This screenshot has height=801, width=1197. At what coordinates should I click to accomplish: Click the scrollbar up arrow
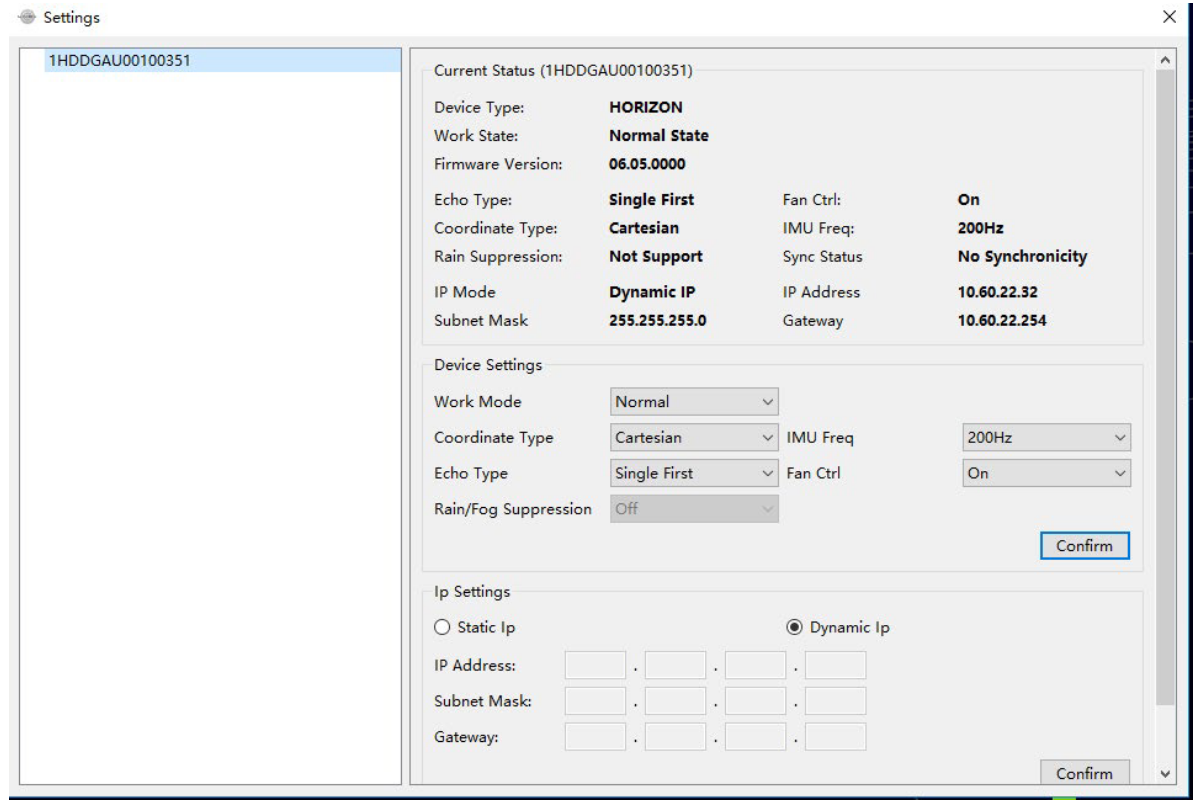(x=1165, y=60)
